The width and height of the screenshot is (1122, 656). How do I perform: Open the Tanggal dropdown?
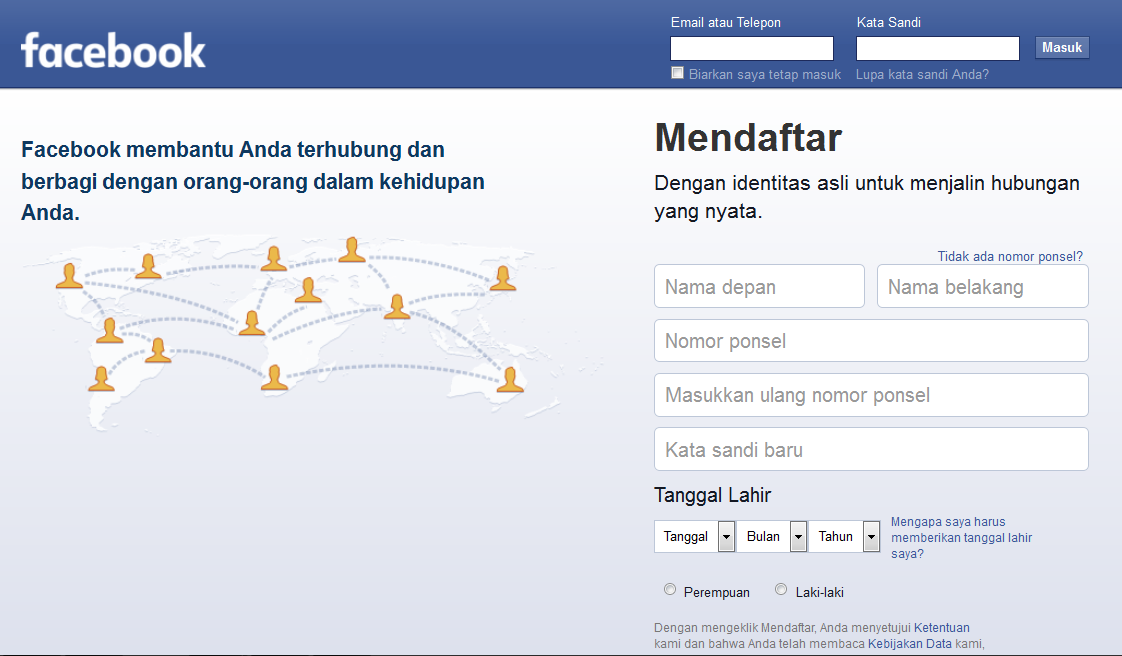click(694, 536)
